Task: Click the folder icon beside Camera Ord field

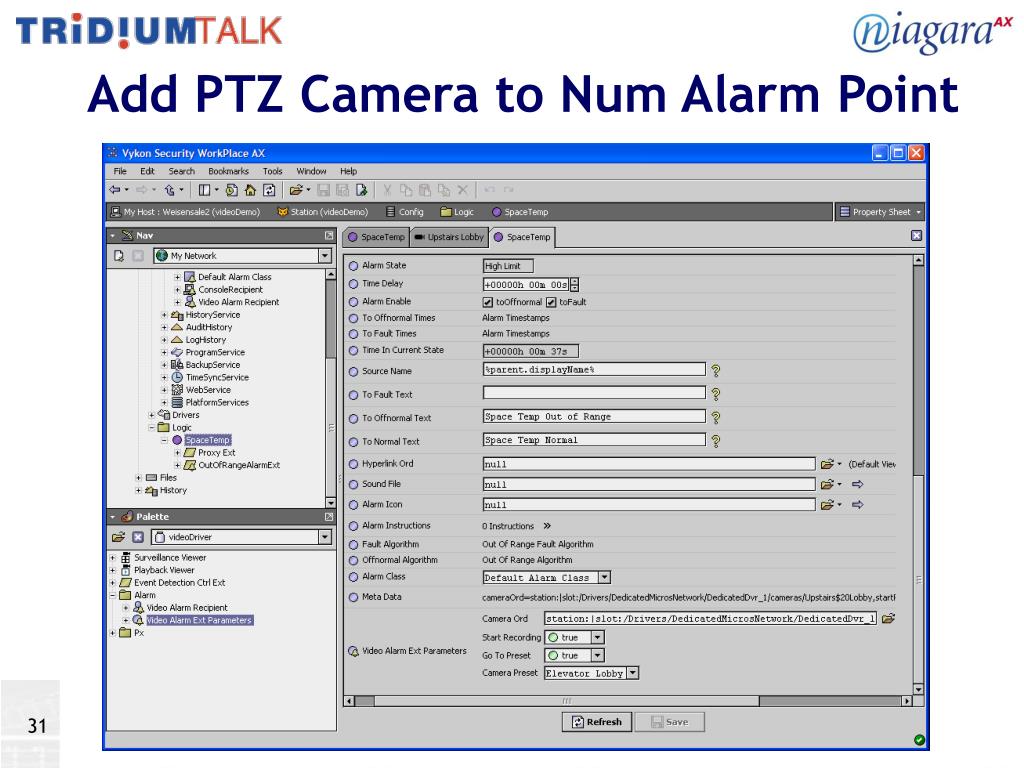Action: (888, 618)
